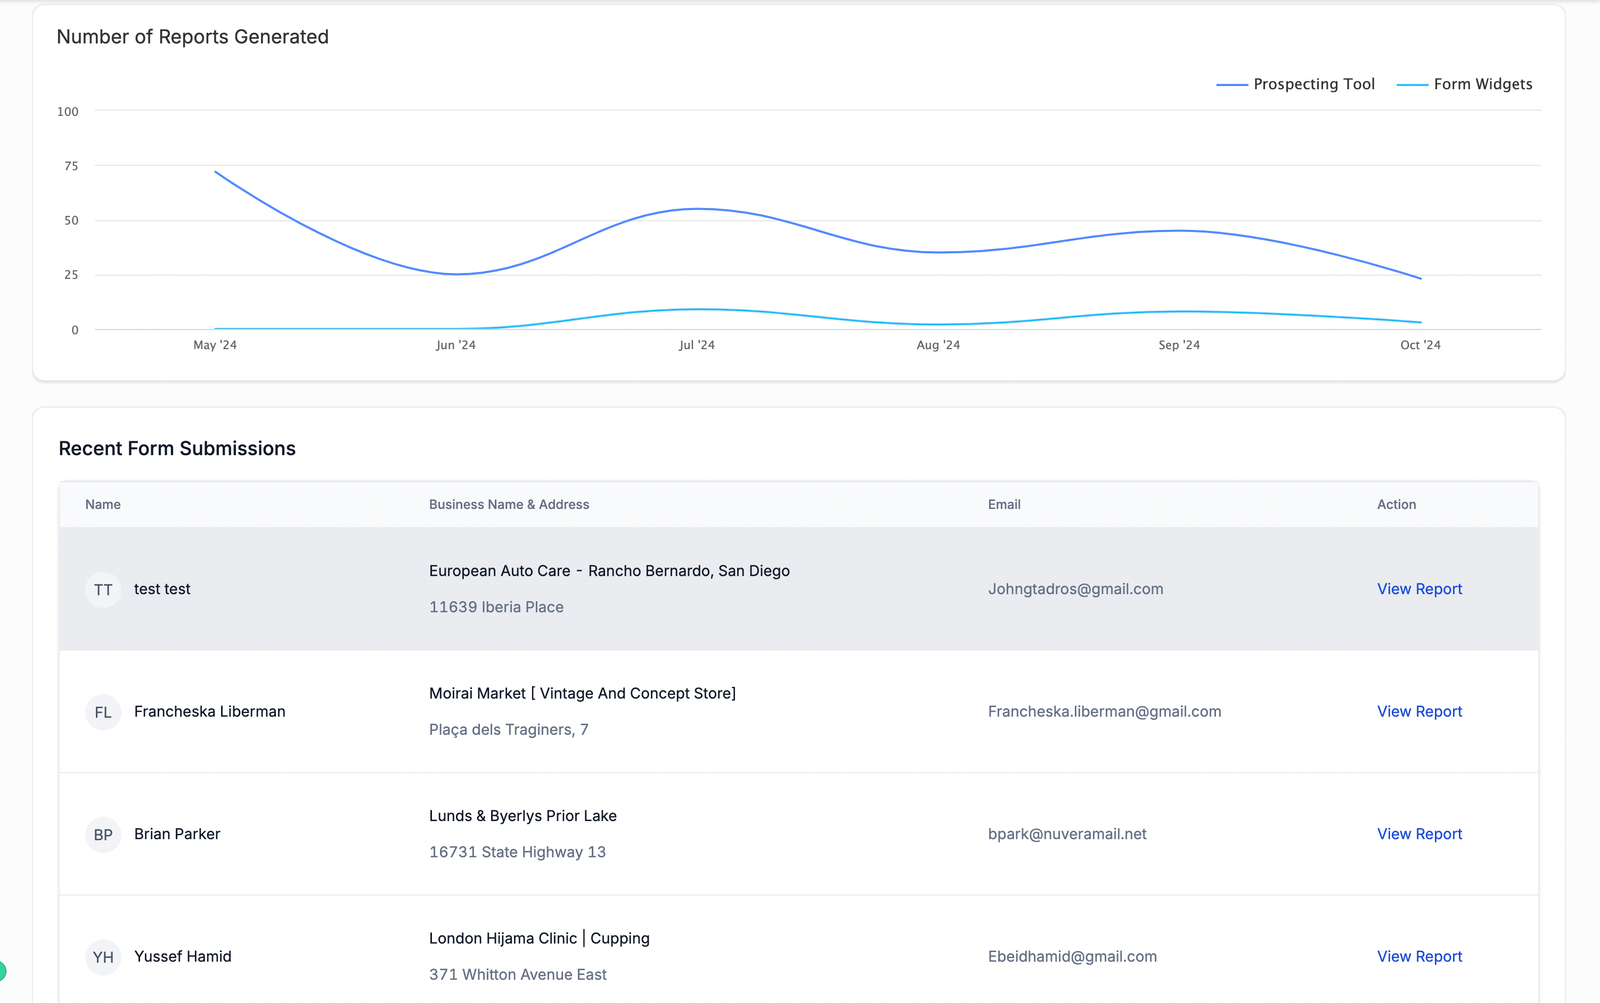Click the YH avatar for Yussef Hamid
Viewport: 1600px width, 1003px height.
click(103, 957)
